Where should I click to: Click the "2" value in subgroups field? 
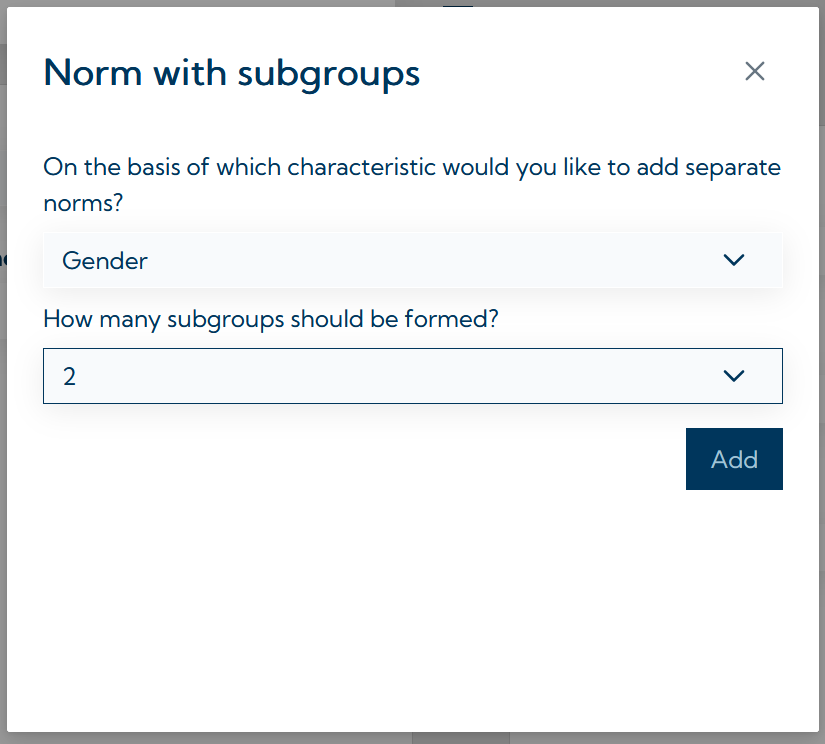coord(69,377)
